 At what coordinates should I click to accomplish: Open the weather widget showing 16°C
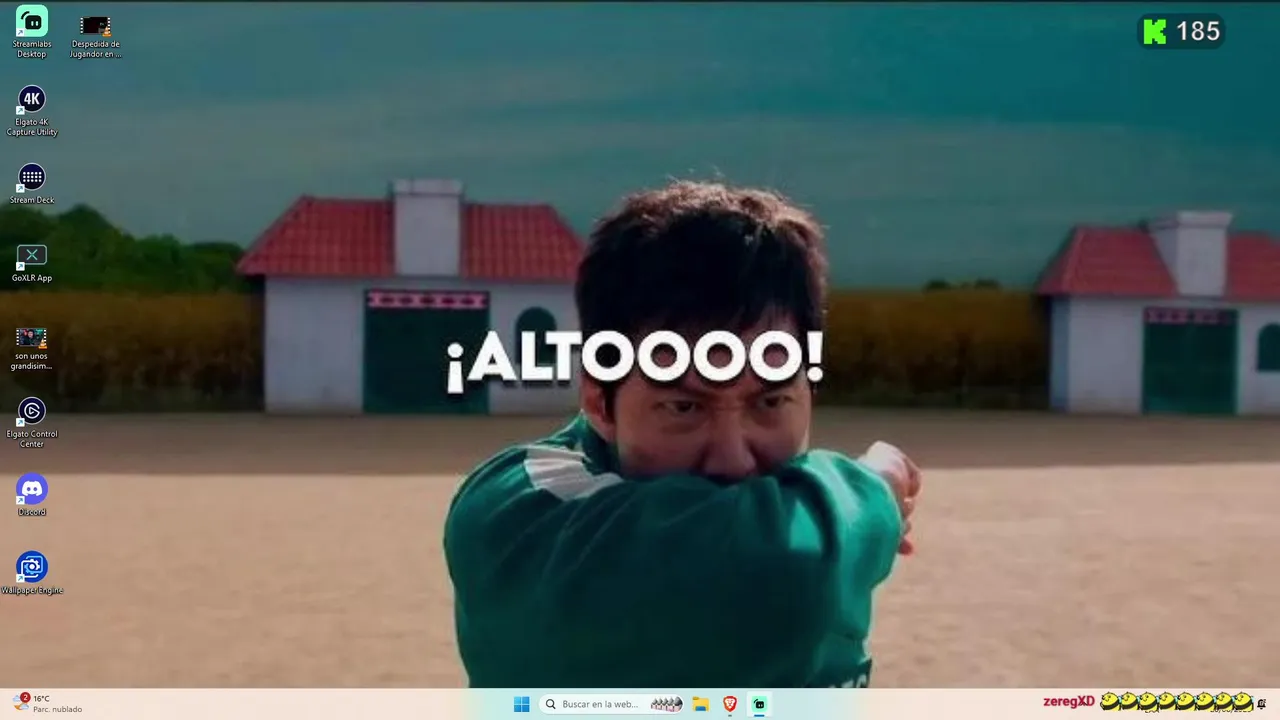click(47, 704)
